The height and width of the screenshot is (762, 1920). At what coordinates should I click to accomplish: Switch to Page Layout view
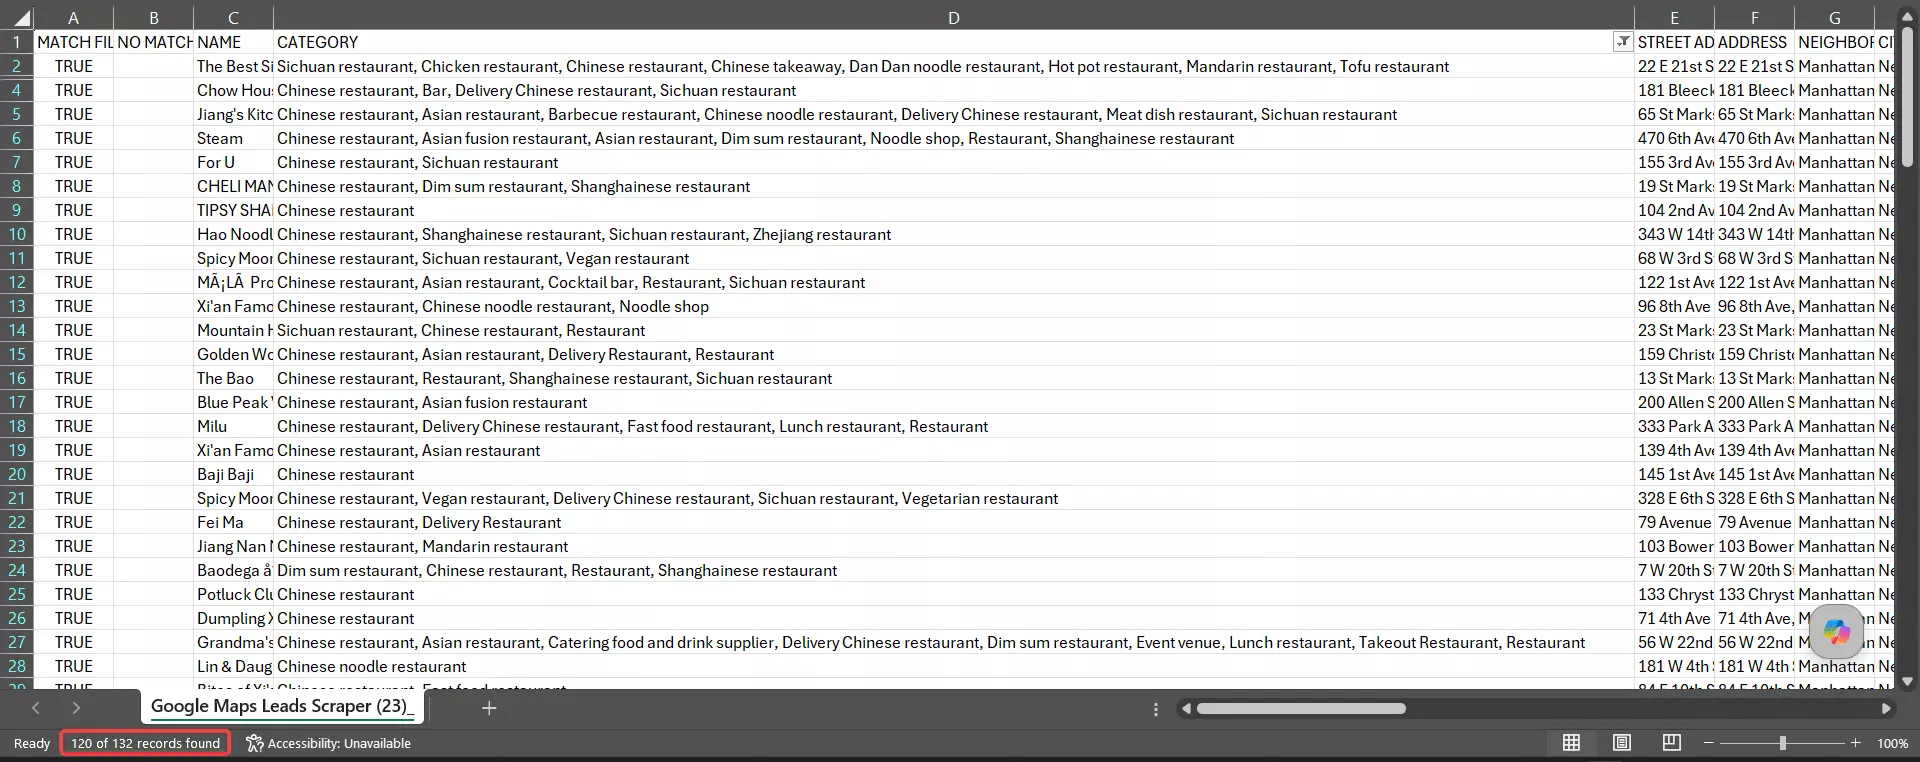(1622, 743)
